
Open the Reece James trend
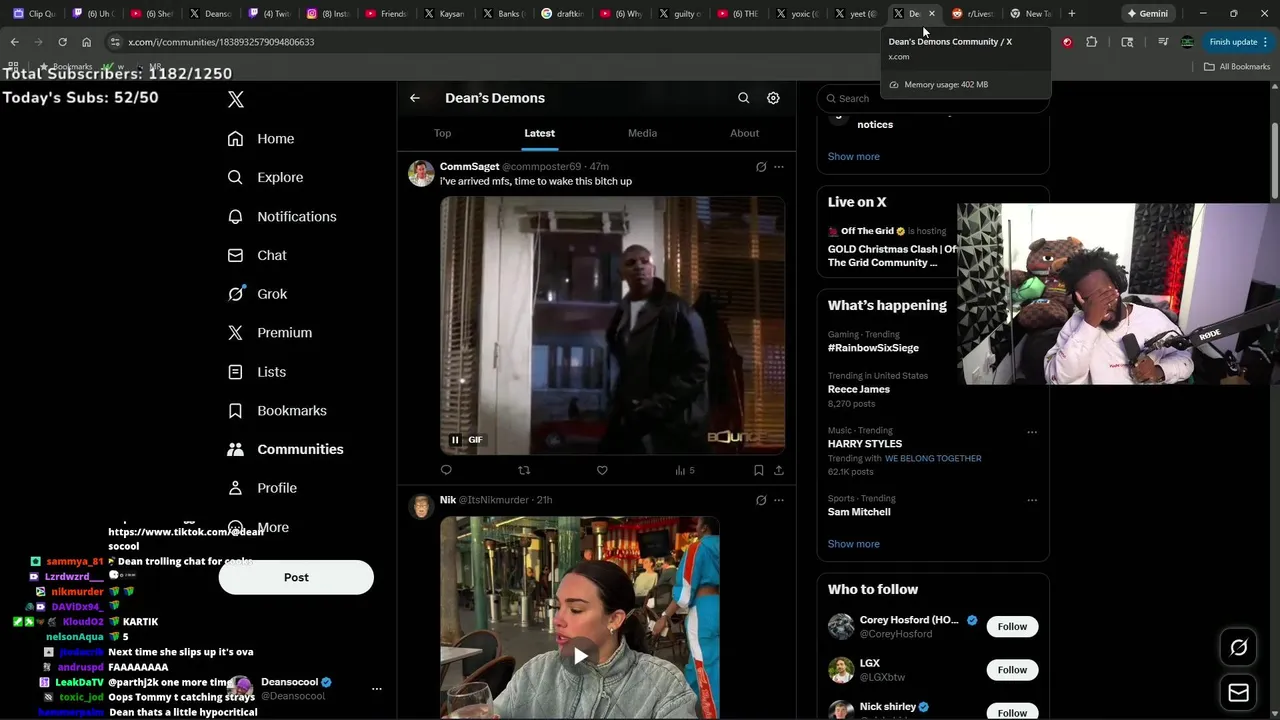click(x=858, y=389)
